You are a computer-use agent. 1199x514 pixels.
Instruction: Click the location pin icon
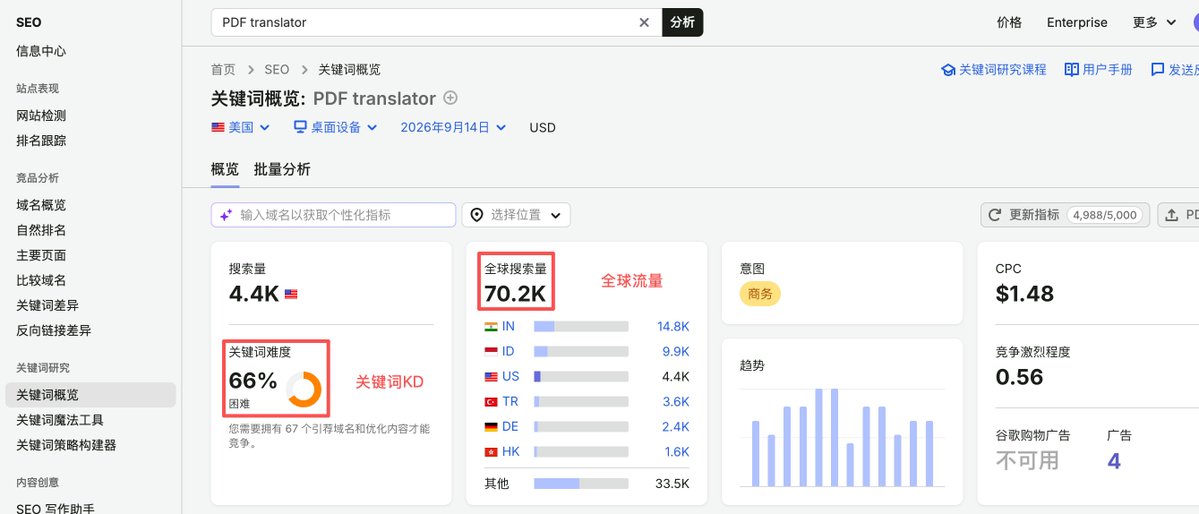tap(476, 215)
